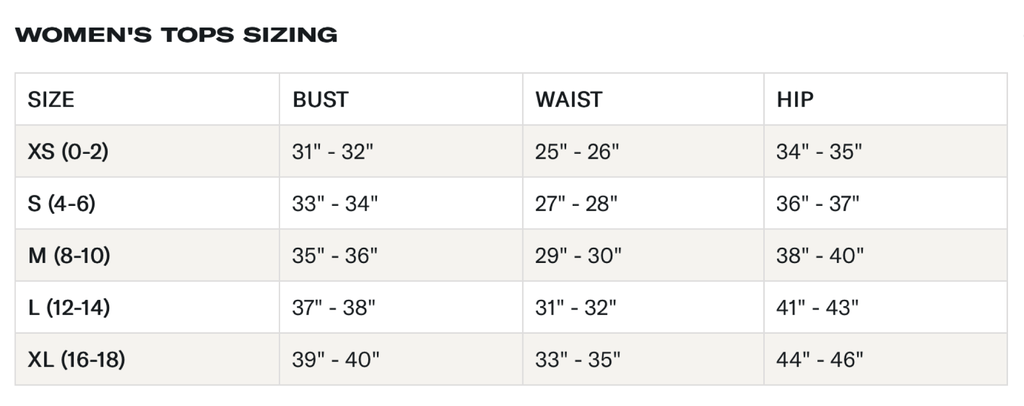Click the 31" - 32" bust measurement

(x=332, y=152)
